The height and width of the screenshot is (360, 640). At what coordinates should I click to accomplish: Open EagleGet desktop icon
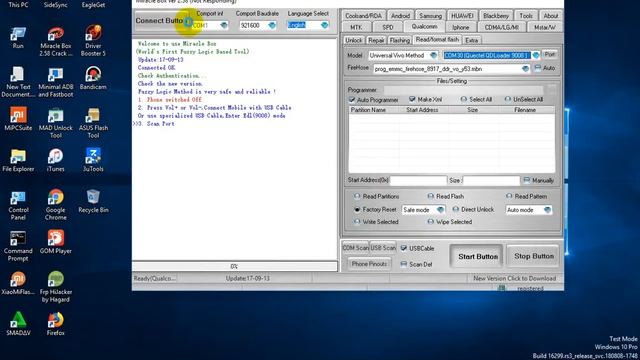point(93,5)
